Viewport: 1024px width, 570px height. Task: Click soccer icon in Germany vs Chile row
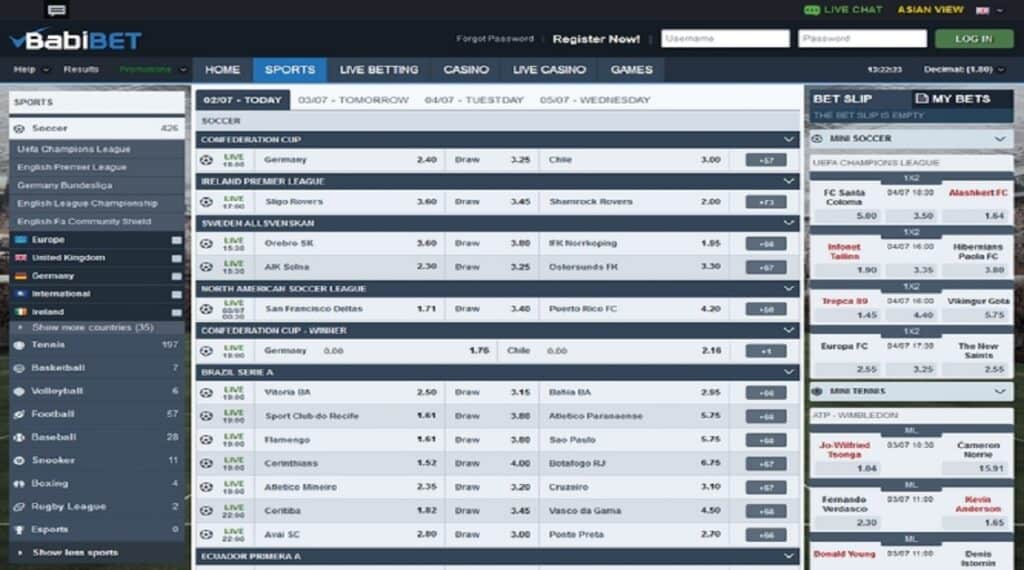pyautogui.click(x=206, y=160)
